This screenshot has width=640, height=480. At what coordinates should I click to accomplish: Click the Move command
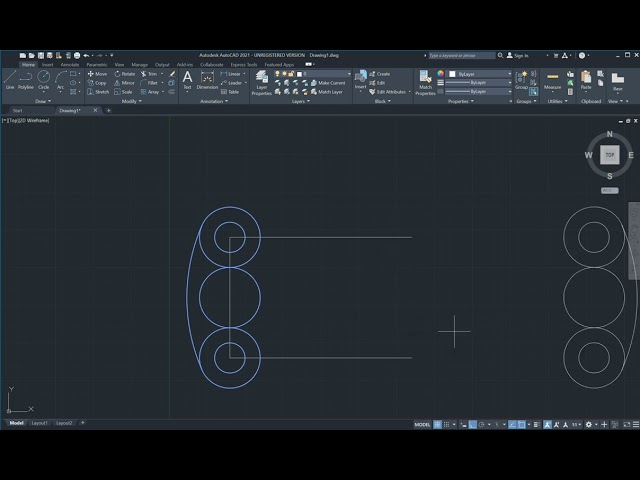point(97,74)
